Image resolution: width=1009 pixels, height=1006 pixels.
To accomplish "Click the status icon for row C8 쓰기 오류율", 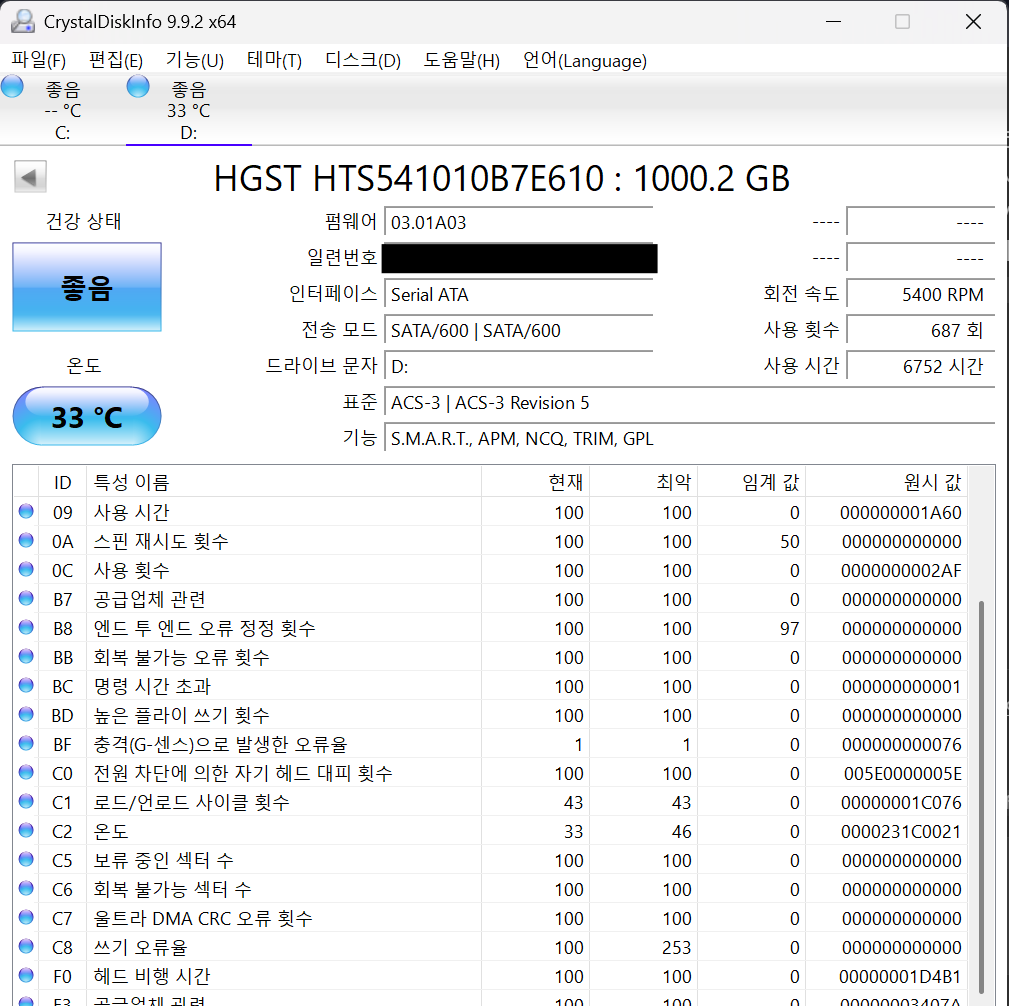I will (x=26, y=945).
